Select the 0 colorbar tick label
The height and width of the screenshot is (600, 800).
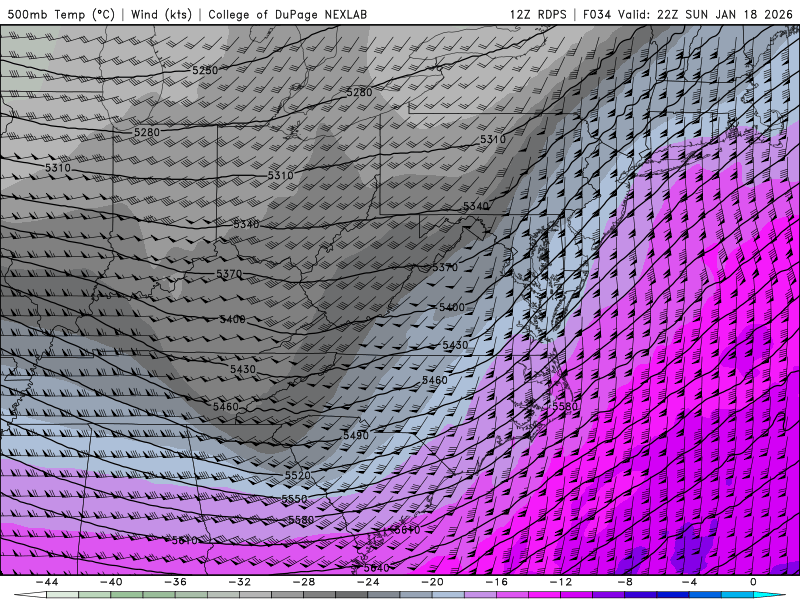coord(753,582)
